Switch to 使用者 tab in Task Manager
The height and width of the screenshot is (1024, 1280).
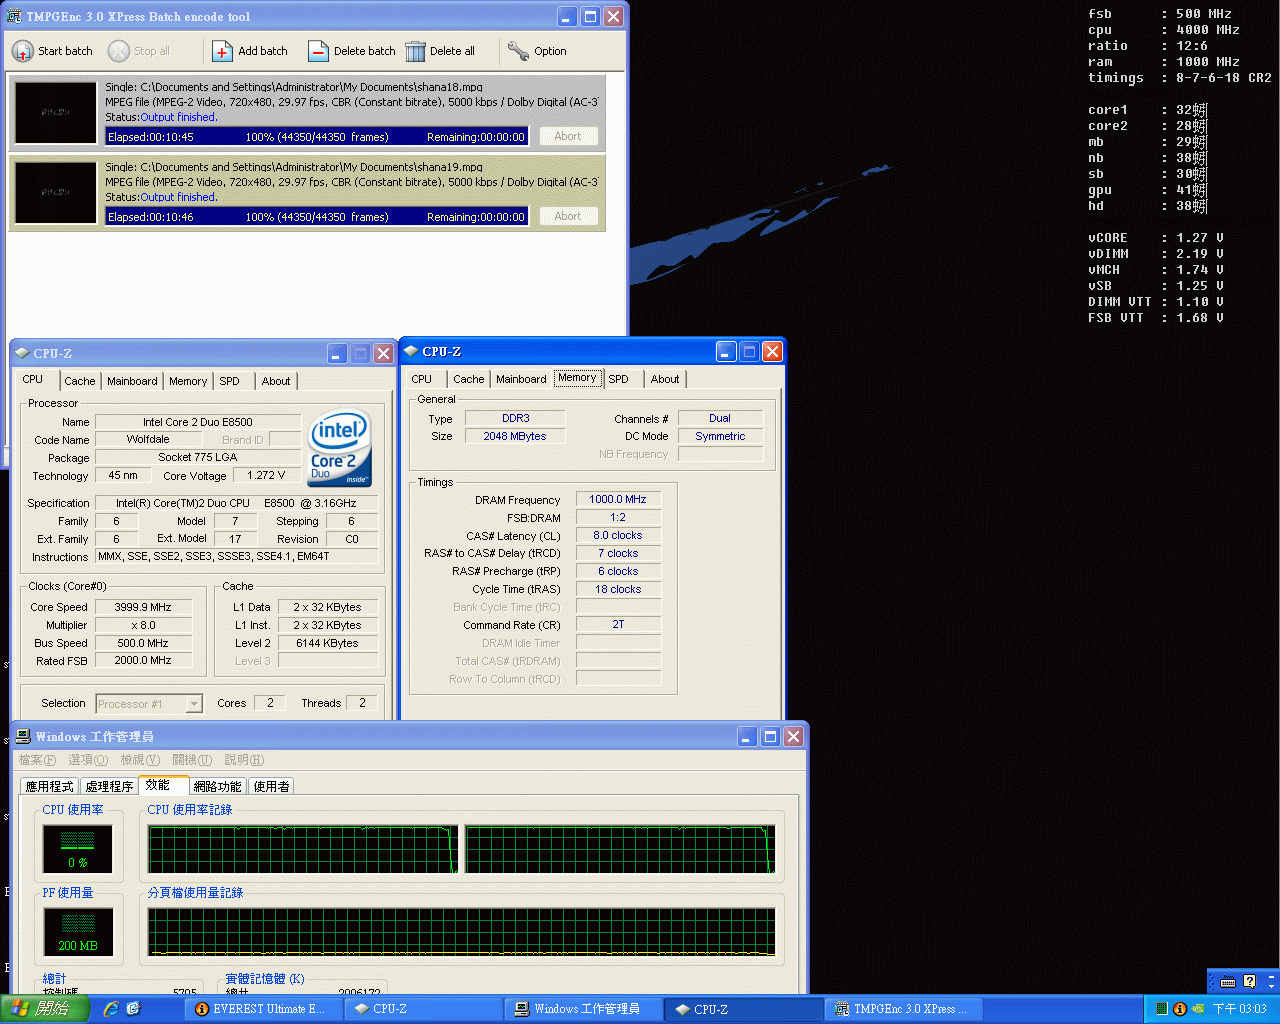(x=272, y=787)
